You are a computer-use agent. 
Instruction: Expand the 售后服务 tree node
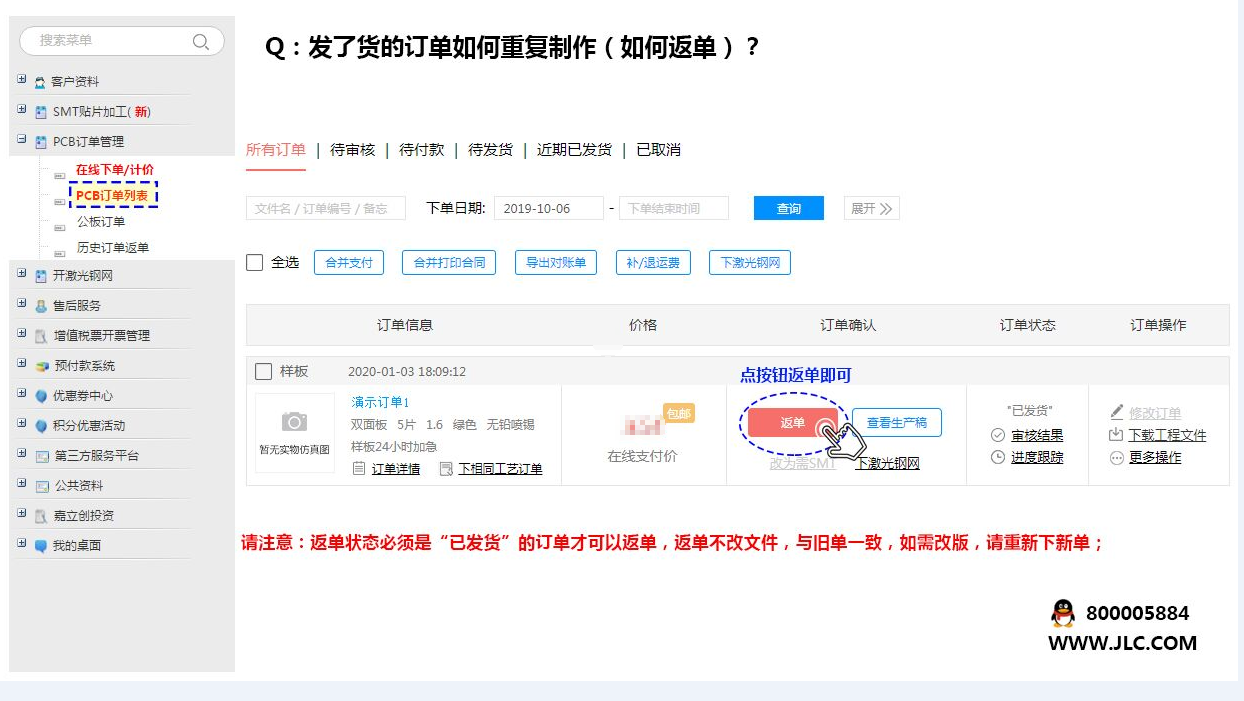tap(22, 304)
